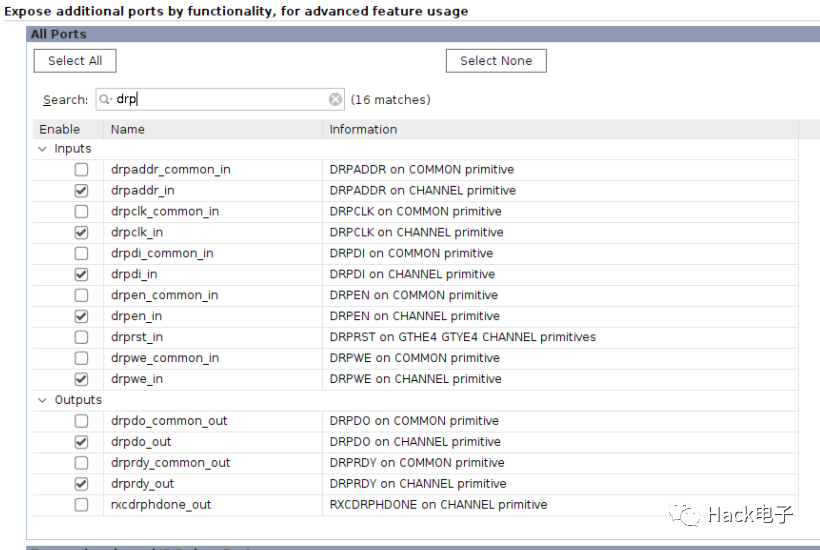Select the drpdo_common_out name cell
Image resolution: width=820 pixels, height=550 pixels.
213,420
